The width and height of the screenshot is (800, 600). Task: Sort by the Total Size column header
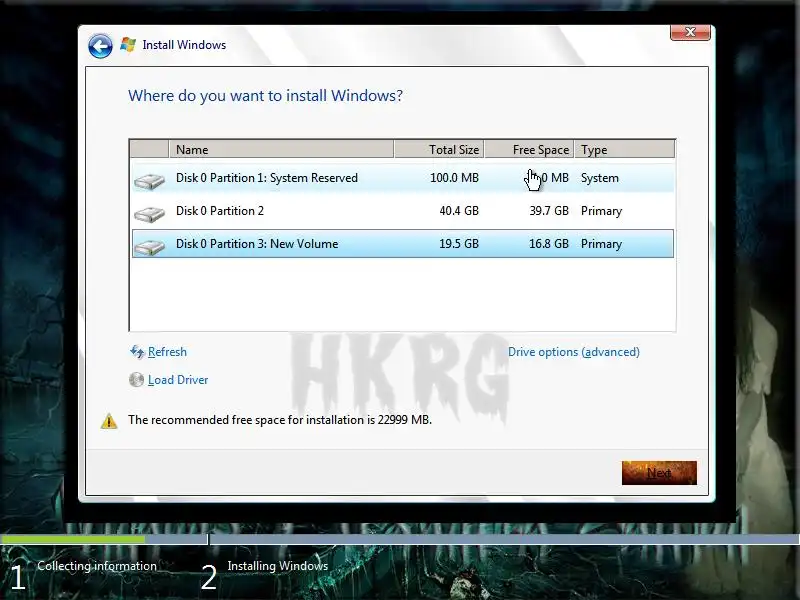click(x=439, y=149)
